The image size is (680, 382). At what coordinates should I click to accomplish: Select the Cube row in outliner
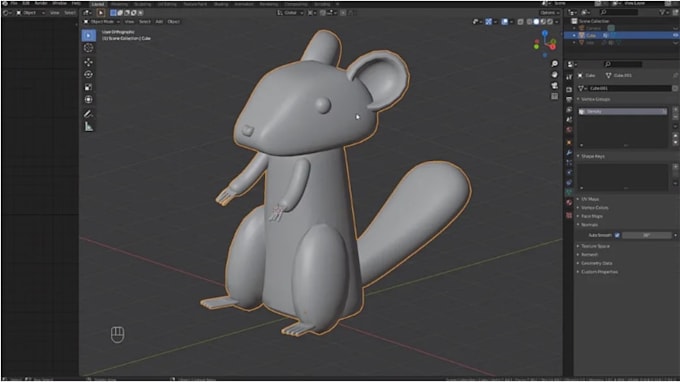point(621,35)
